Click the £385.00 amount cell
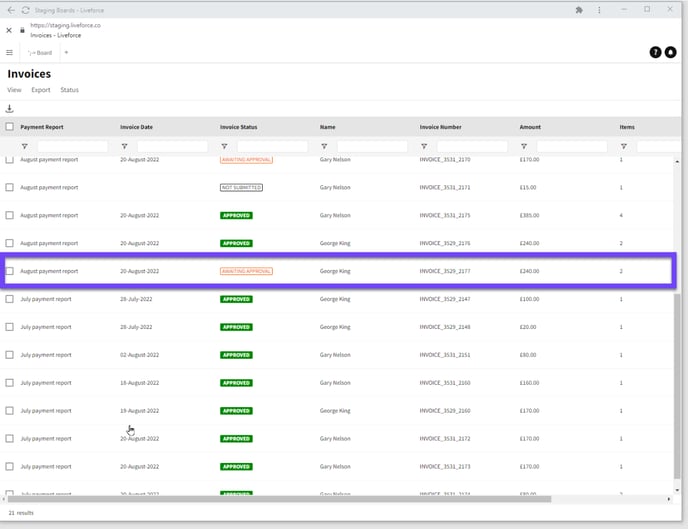Image resolution: width=688 pixels, height=529 pixels. coord(529,215)
